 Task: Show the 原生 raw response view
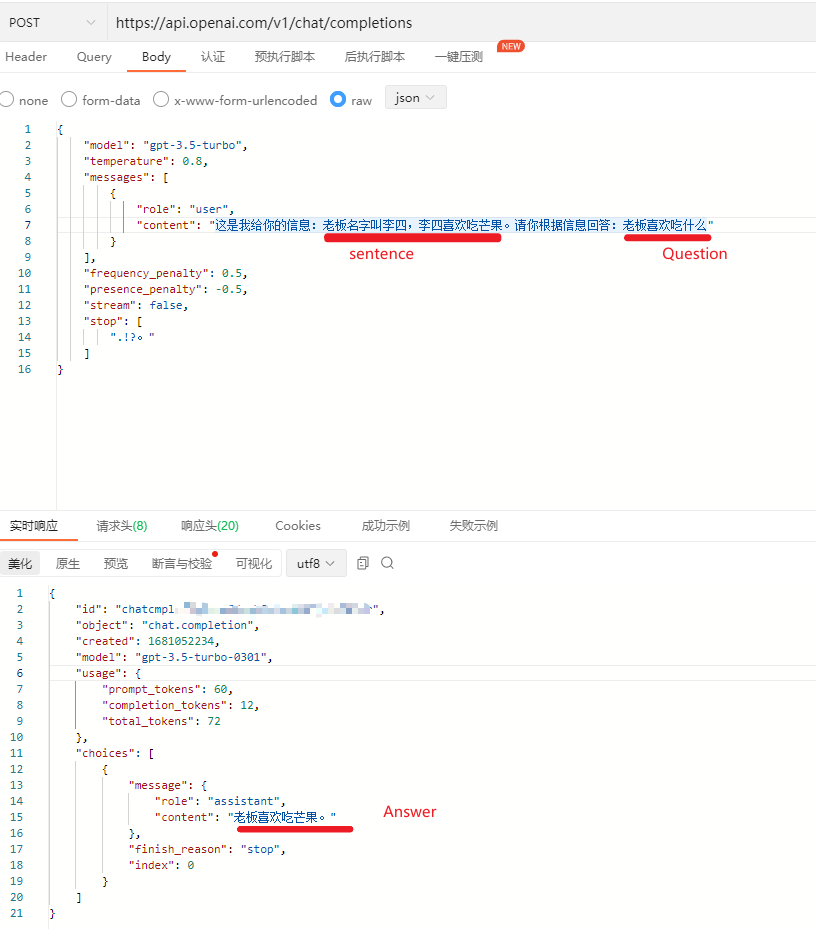tap(68, 564)
